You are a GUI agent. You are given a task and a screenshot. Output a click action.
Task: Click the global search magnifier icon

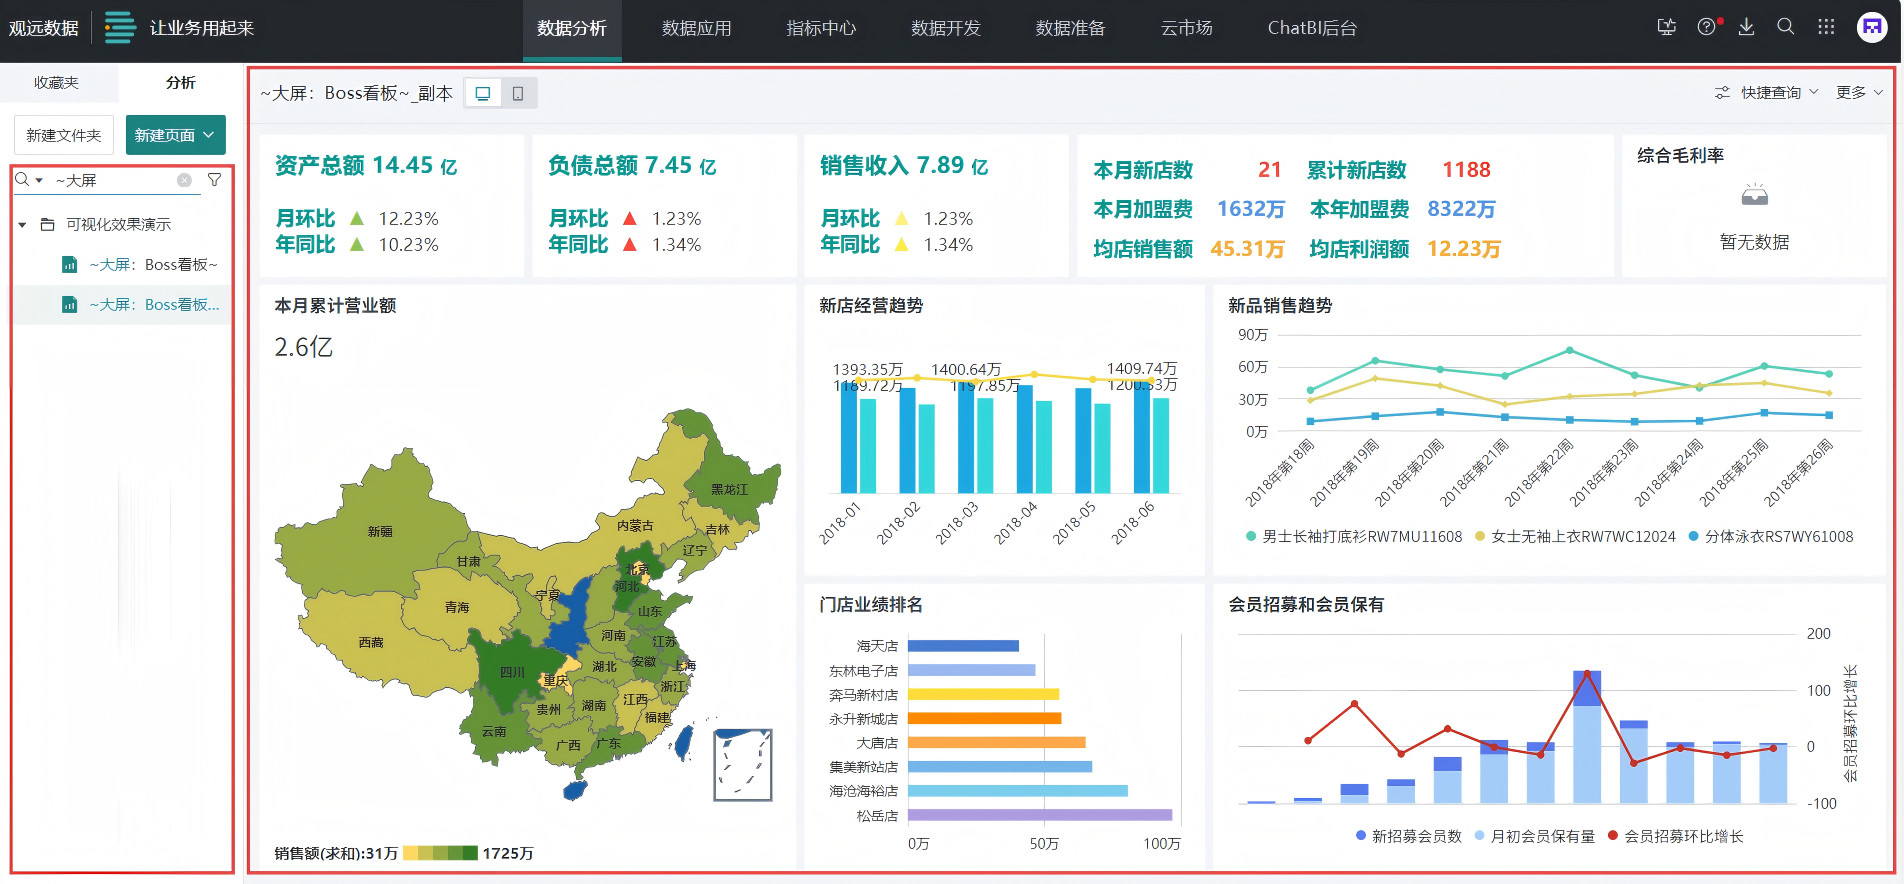pos(1785,27)
